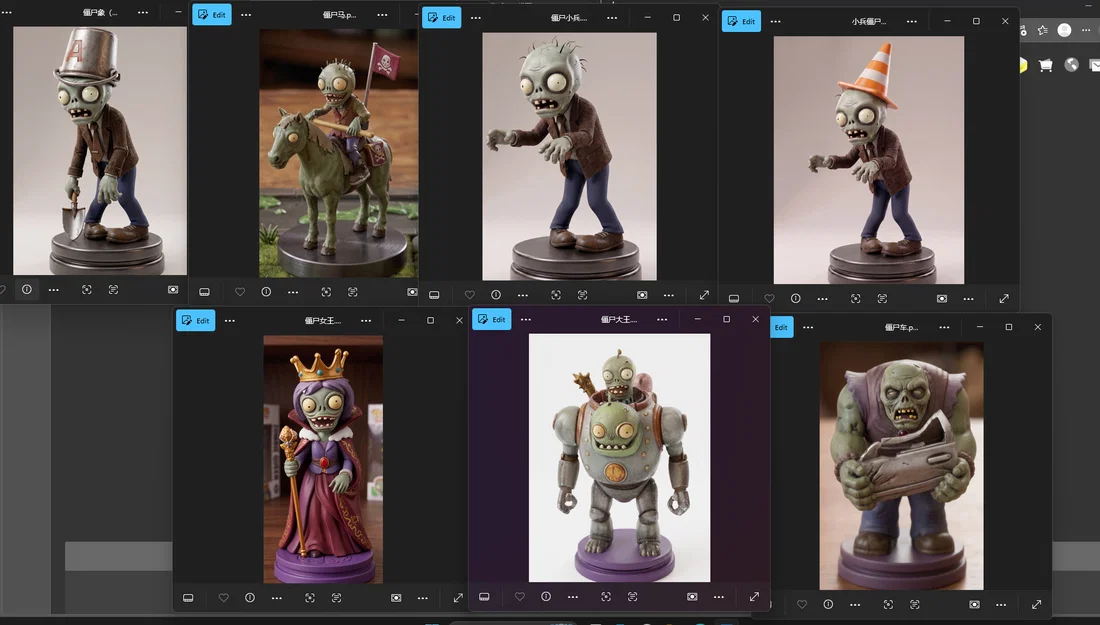Open file info in 僵尸象 window

pyautogui.click(x=27, y=290)
